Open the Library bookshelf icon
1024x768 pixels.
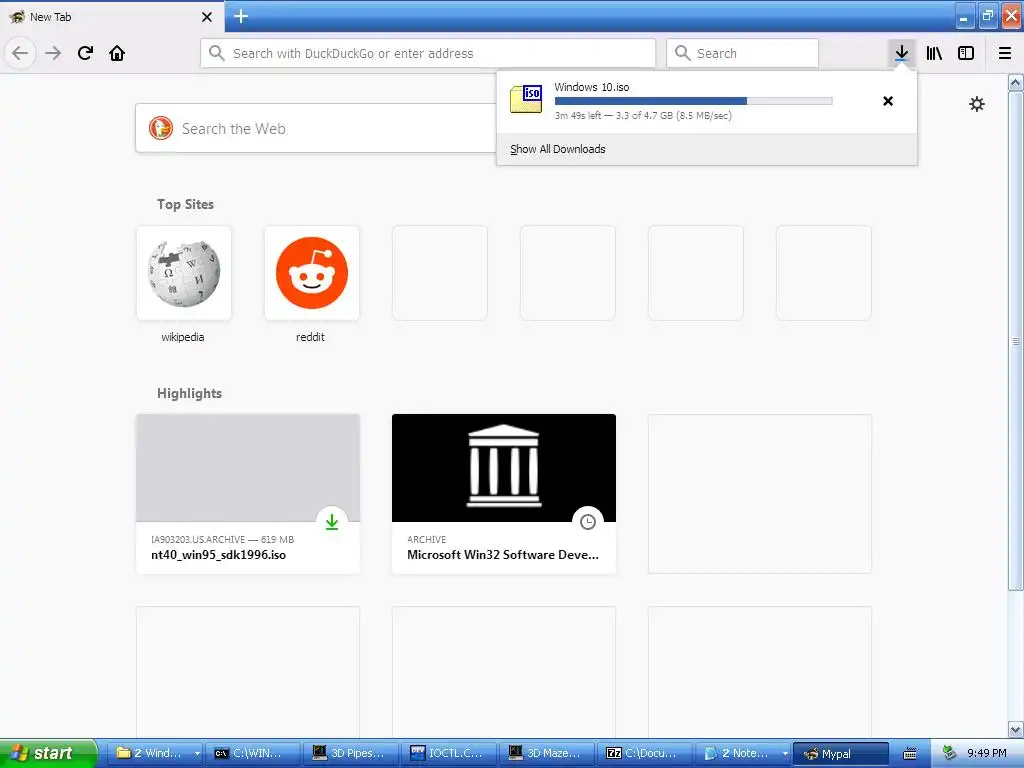pyautogui.click(x=934, y=53)
